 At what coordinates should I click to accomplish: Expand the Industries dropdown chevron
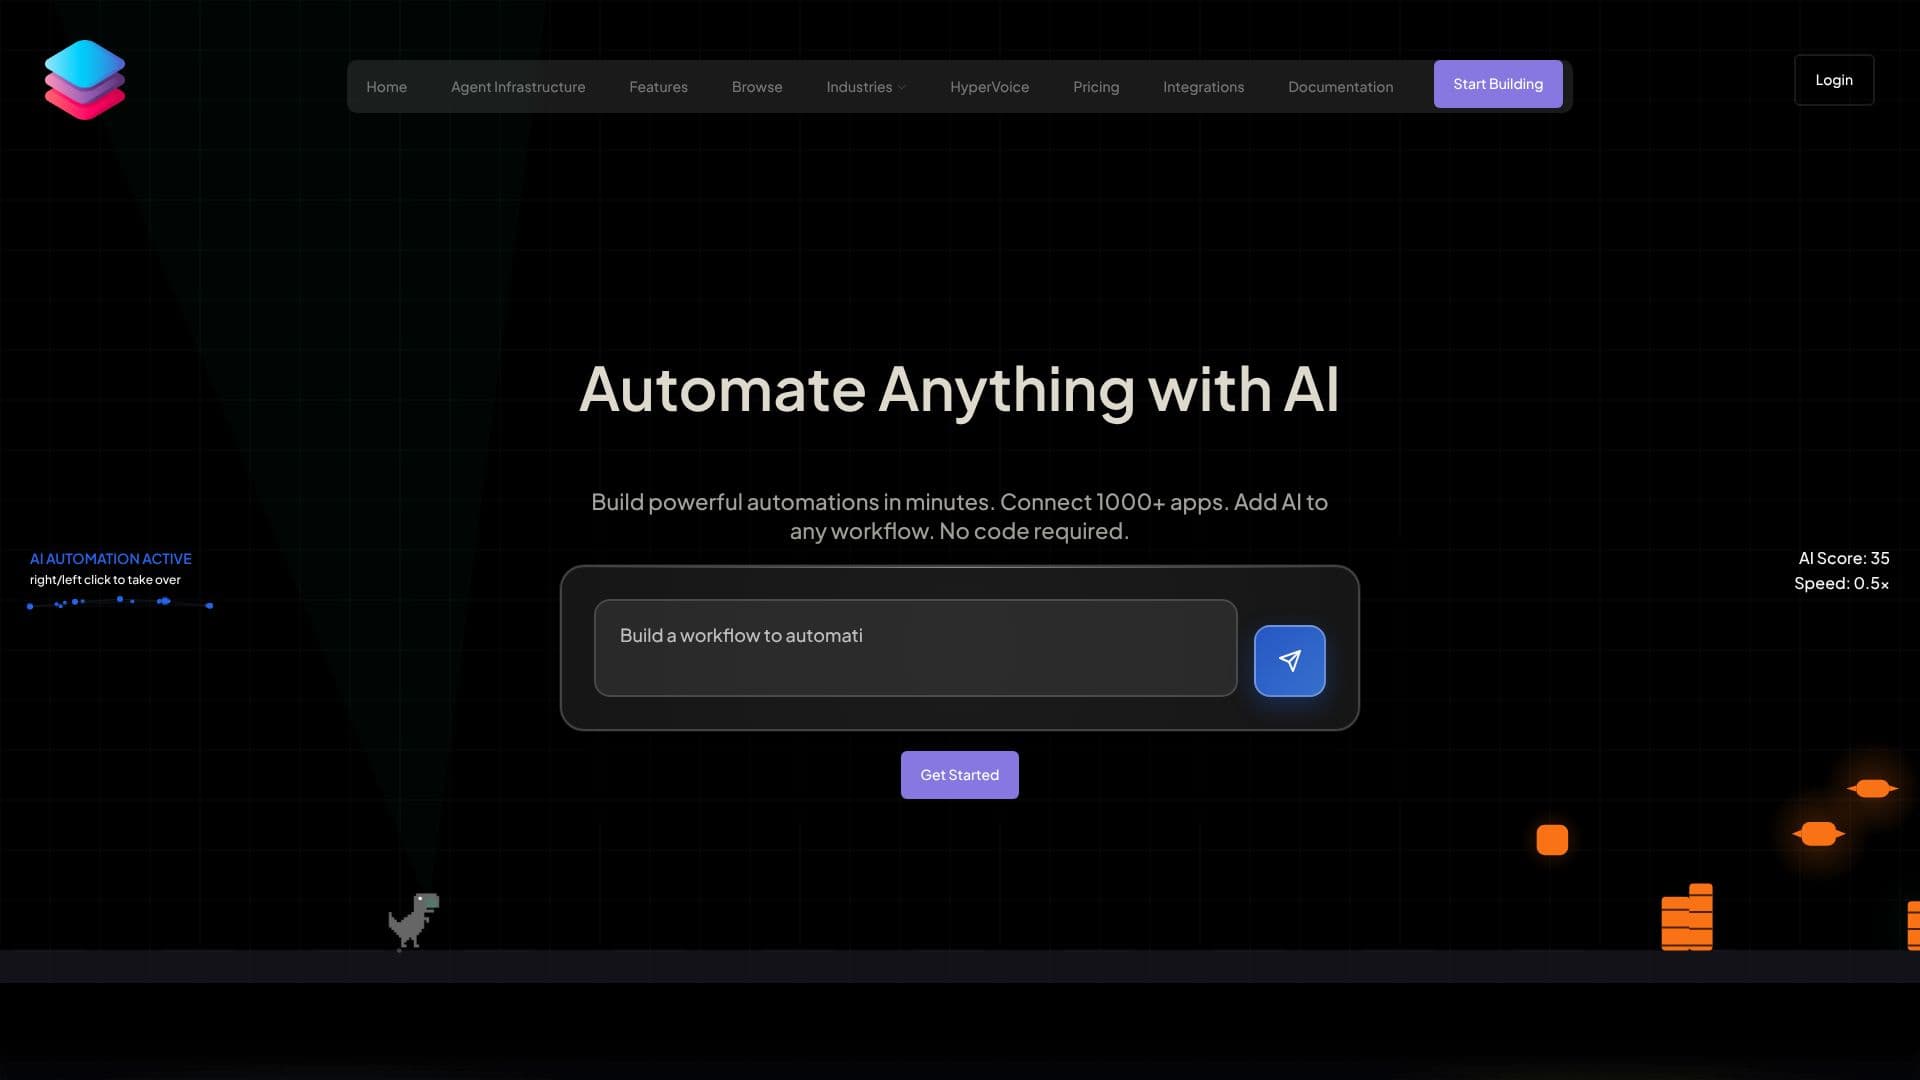[902, 88]
